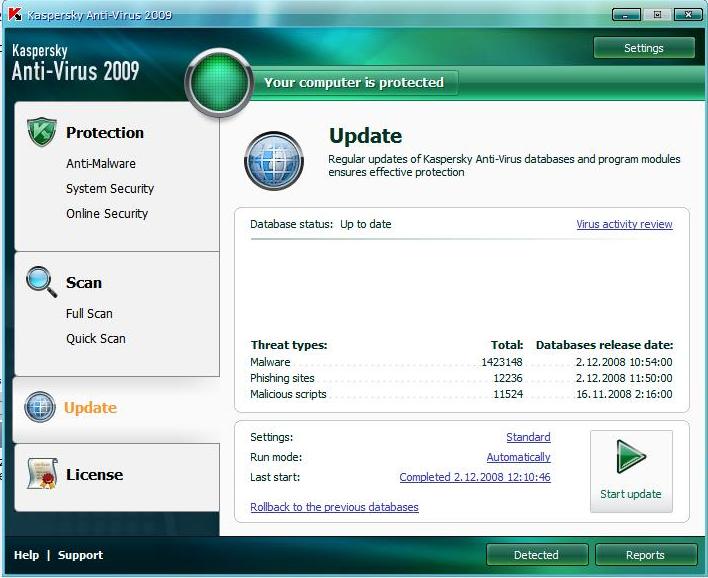Viewport: 708px width, 578px height.
Task: Click the green shield Protection icon
Action: (x=41, y=132)
